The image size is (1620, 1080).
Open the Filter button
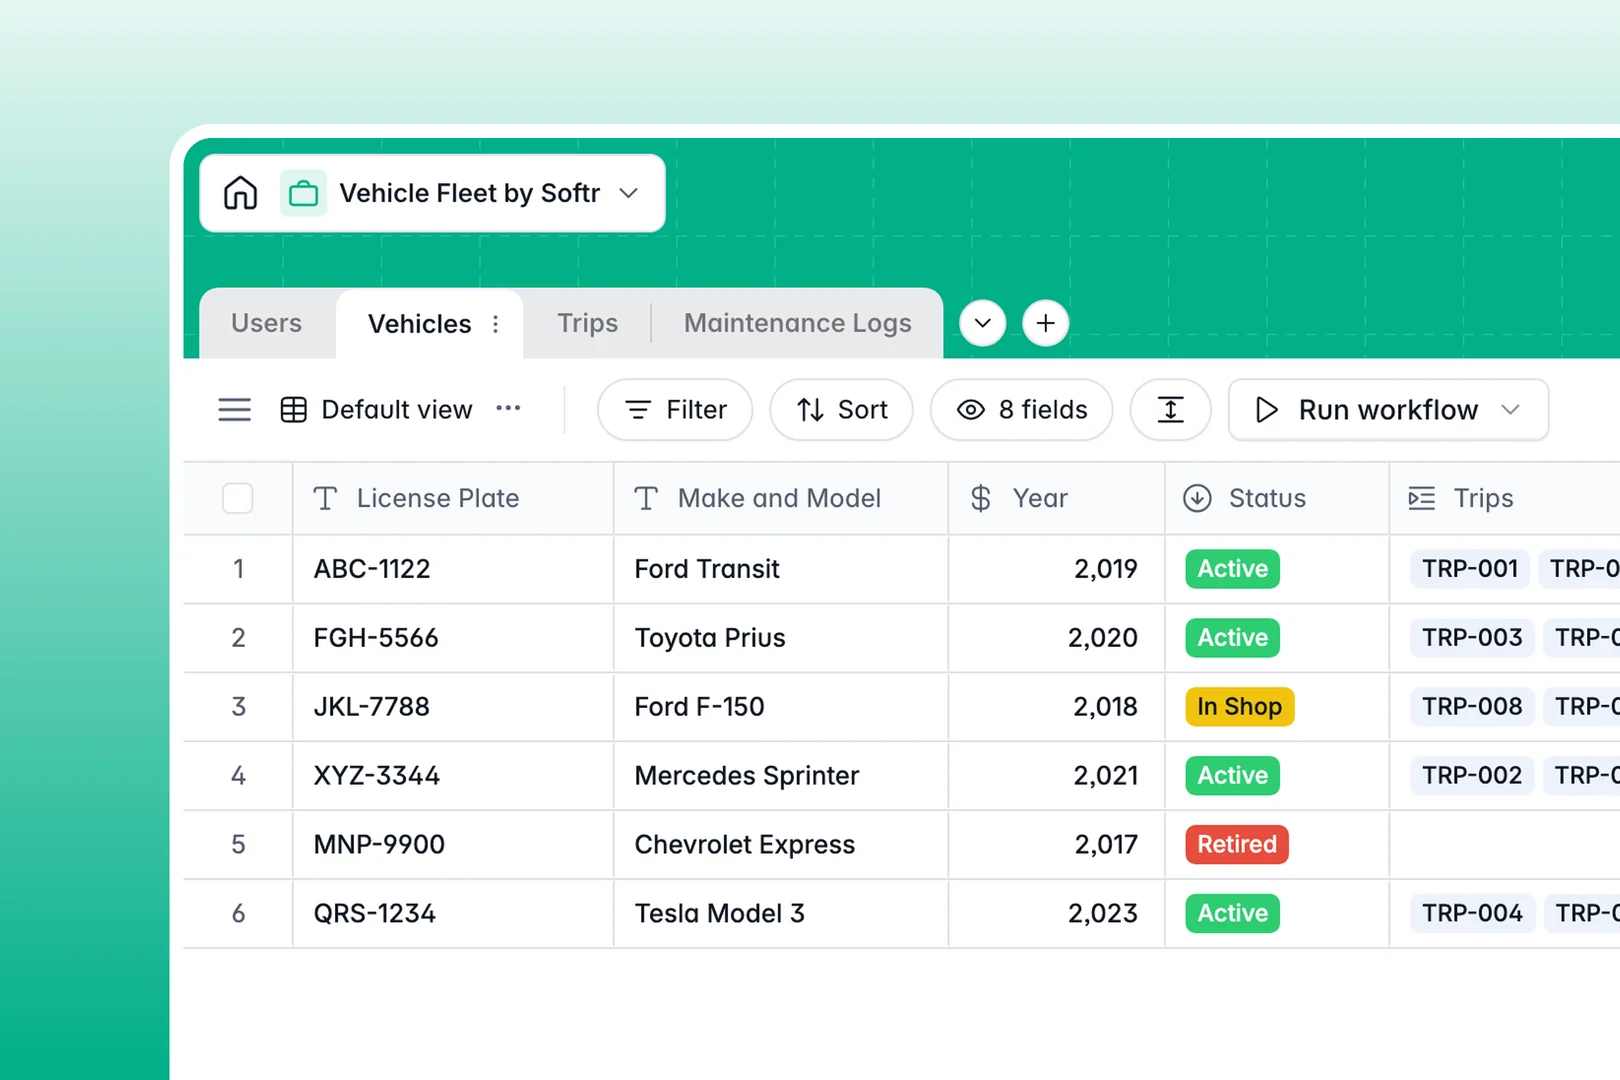coord(675,410)
